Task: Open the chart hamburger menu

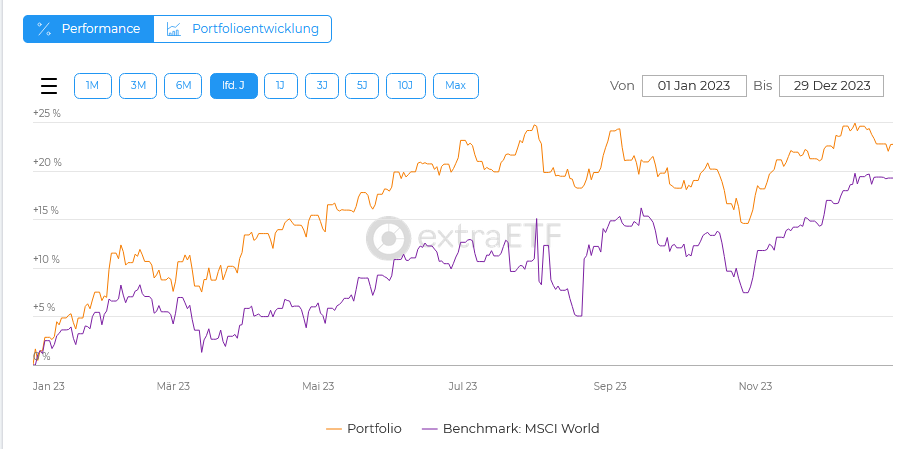Action: tap(49, 86)
